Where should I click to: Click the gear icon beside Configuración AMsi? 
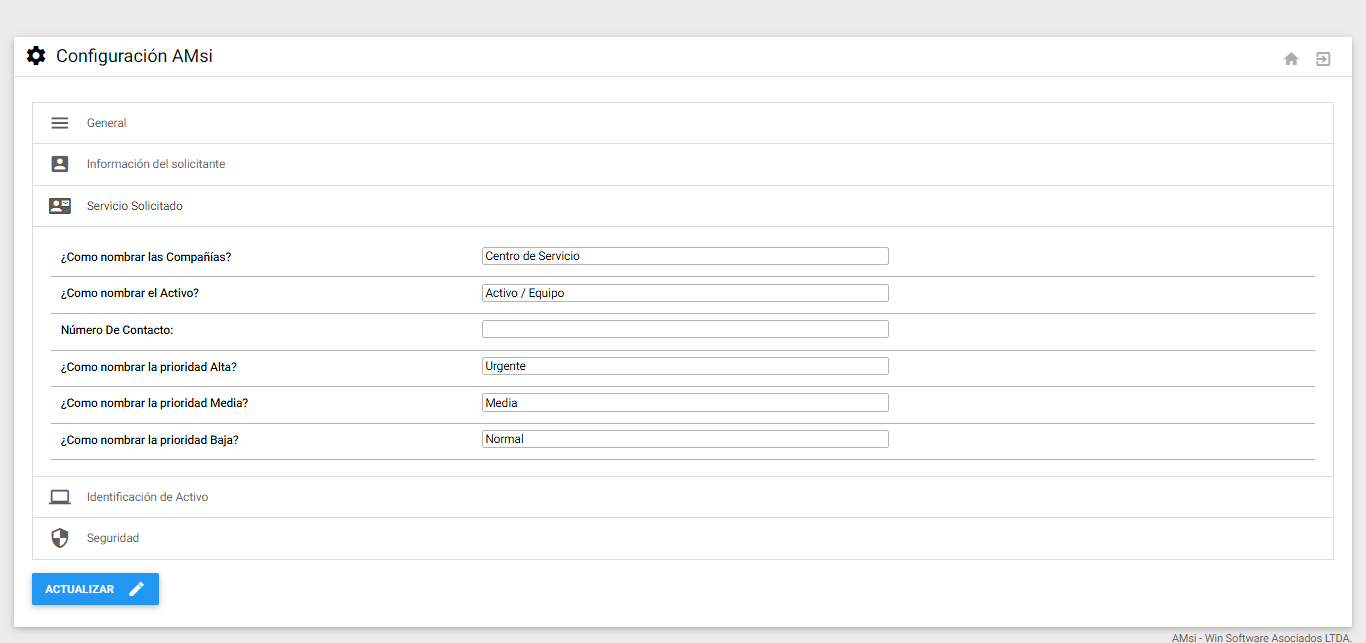tap(36, 56)
